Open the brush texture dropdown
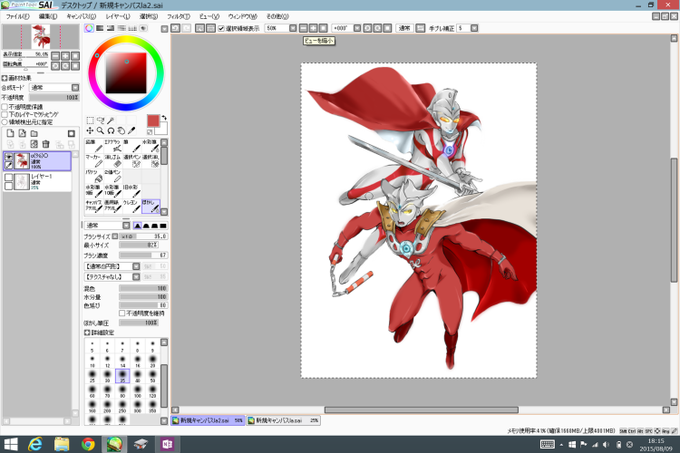Screen dimensions: 680x453 [x=136, y=277]
